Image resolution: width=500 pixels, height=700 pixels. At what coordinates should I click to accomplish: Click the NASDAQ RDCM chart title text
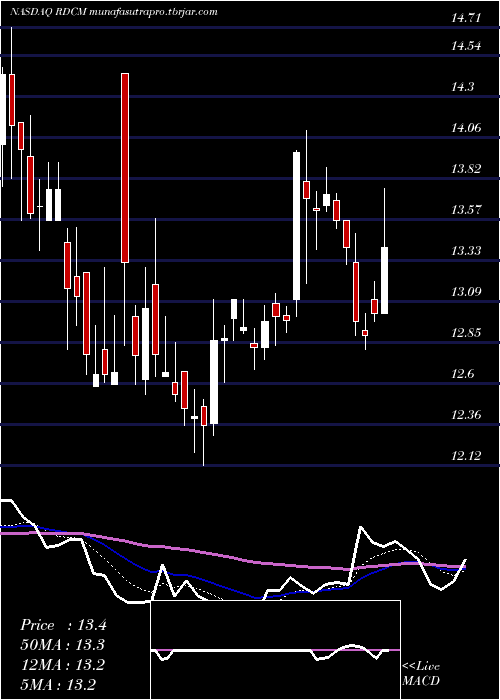pos(113,12)
